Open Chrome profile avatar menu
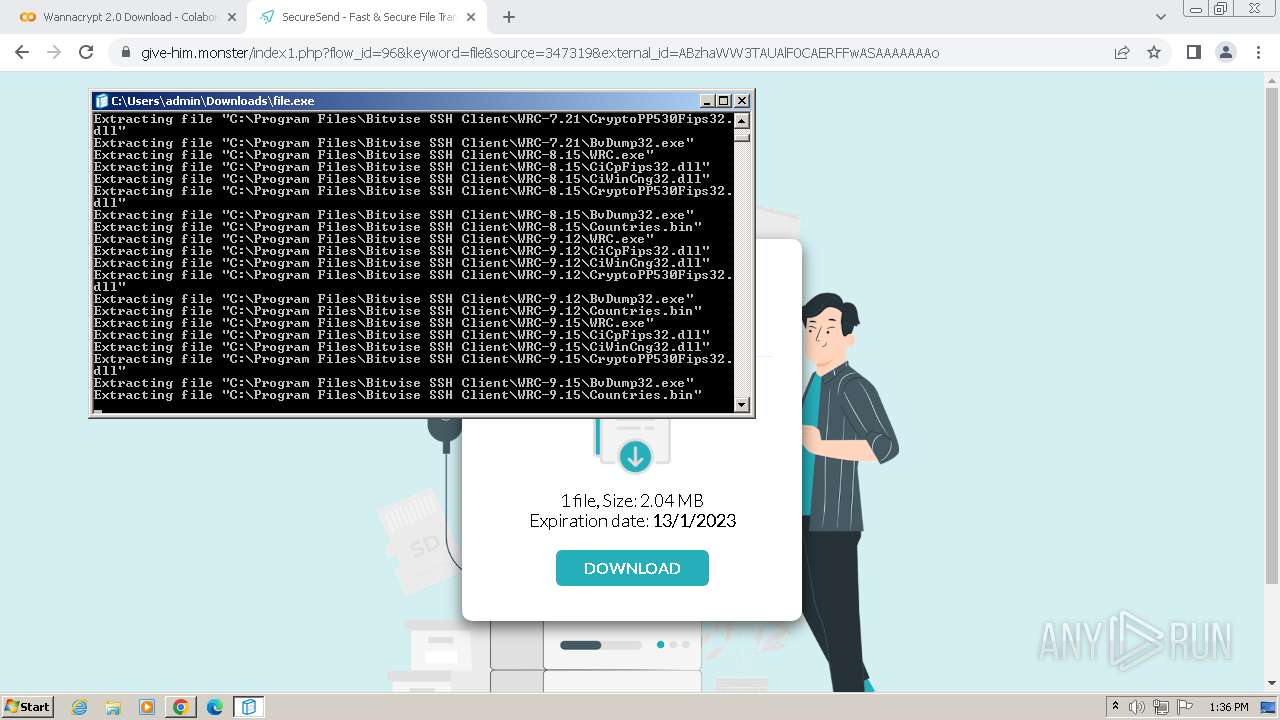Viewport: 1280px width, 720px height. 1225,52
